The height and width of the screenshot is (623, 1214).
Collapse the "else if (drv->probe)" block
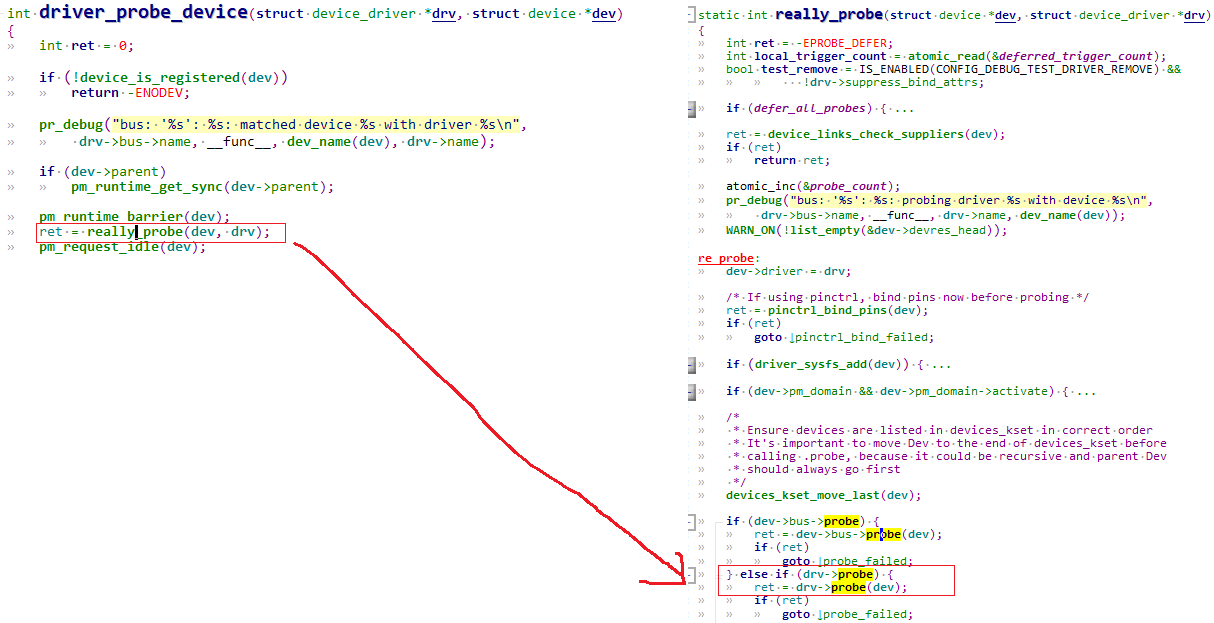click(x=691, y=575)
